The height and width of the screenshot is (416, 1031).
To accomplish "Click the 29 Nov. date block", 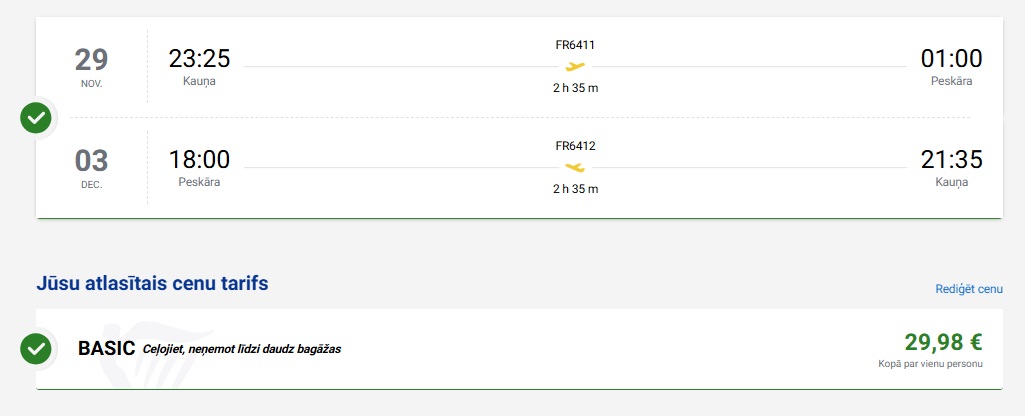I will tap(91, 66).
